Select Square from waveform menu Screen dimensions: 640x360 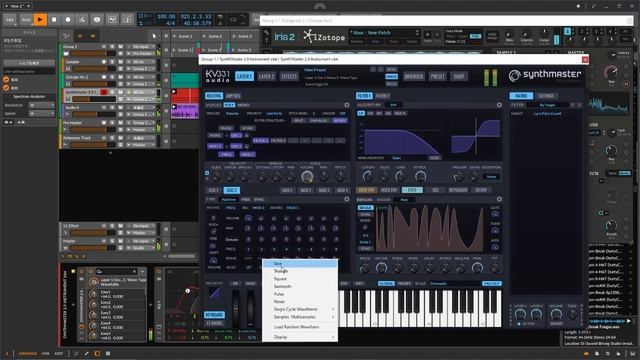(300, 279)
